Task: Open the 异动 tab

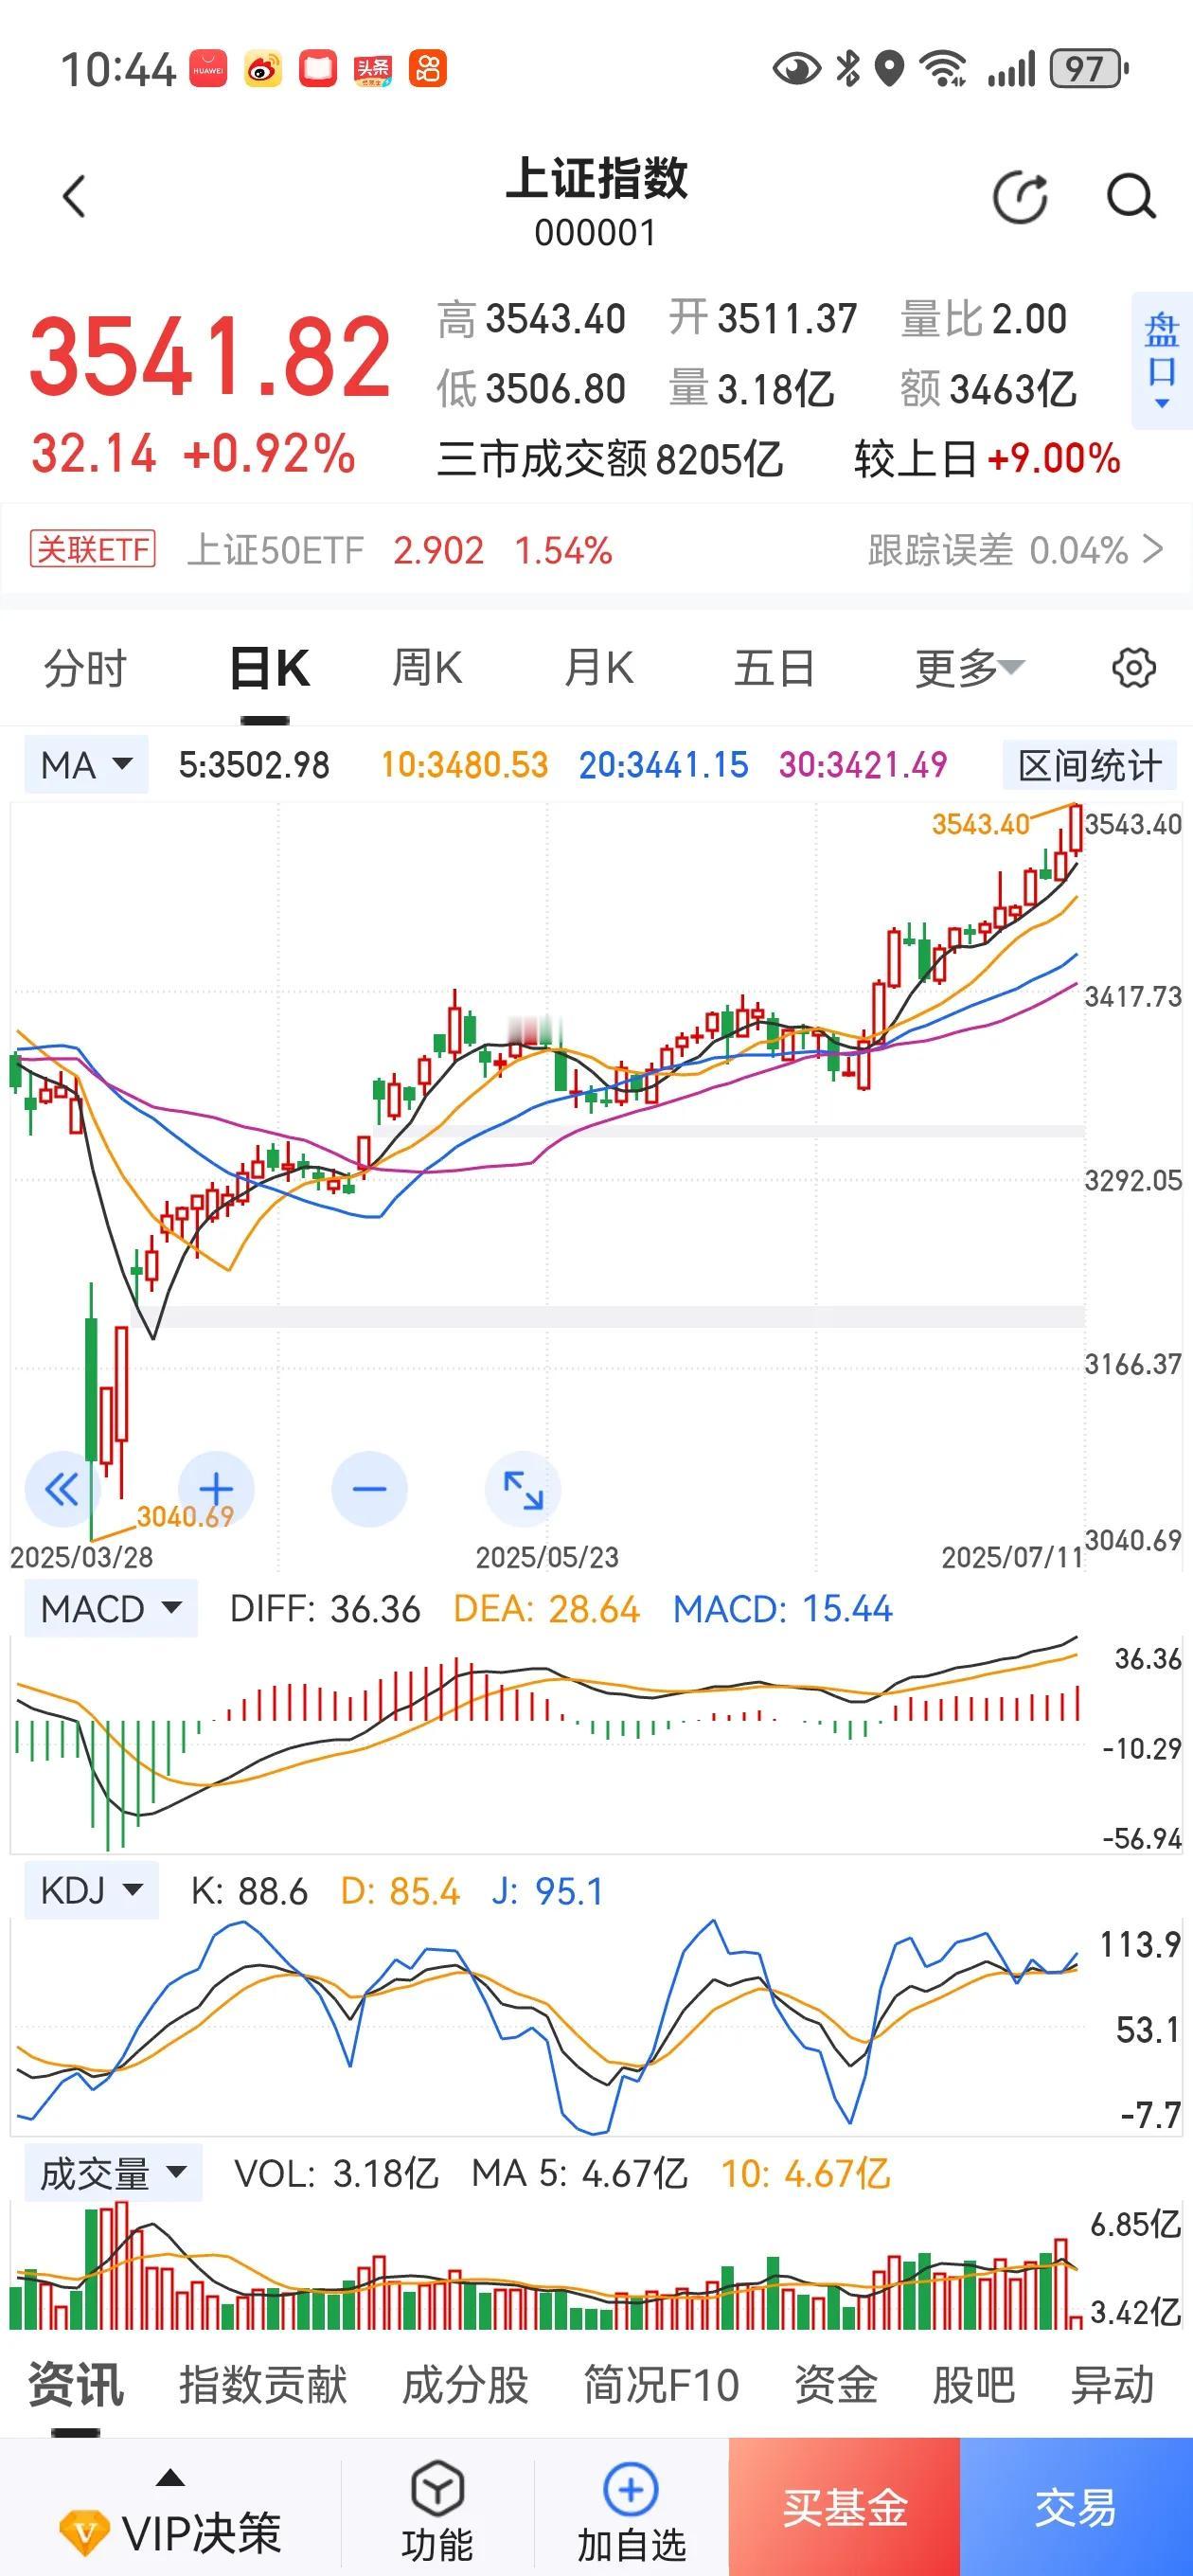Action: (1112, 2385)
